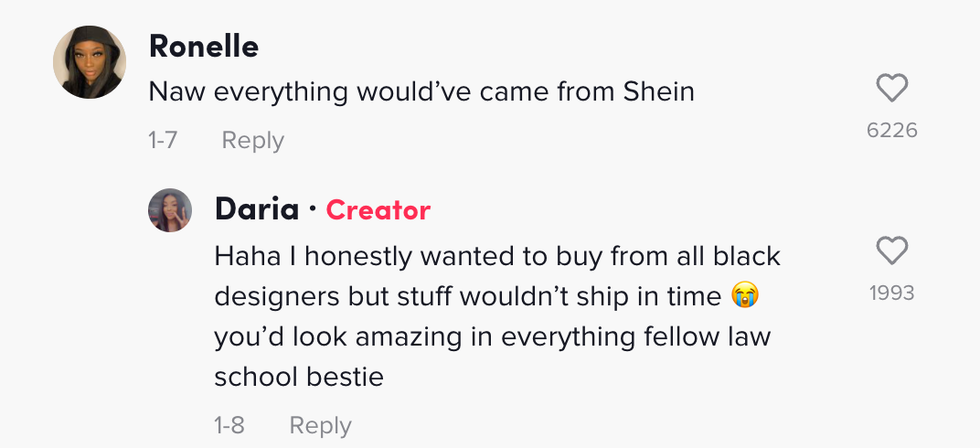Like Ronelle's comment with the heart icon
980x448 pixels.
(x=891, y=90)
